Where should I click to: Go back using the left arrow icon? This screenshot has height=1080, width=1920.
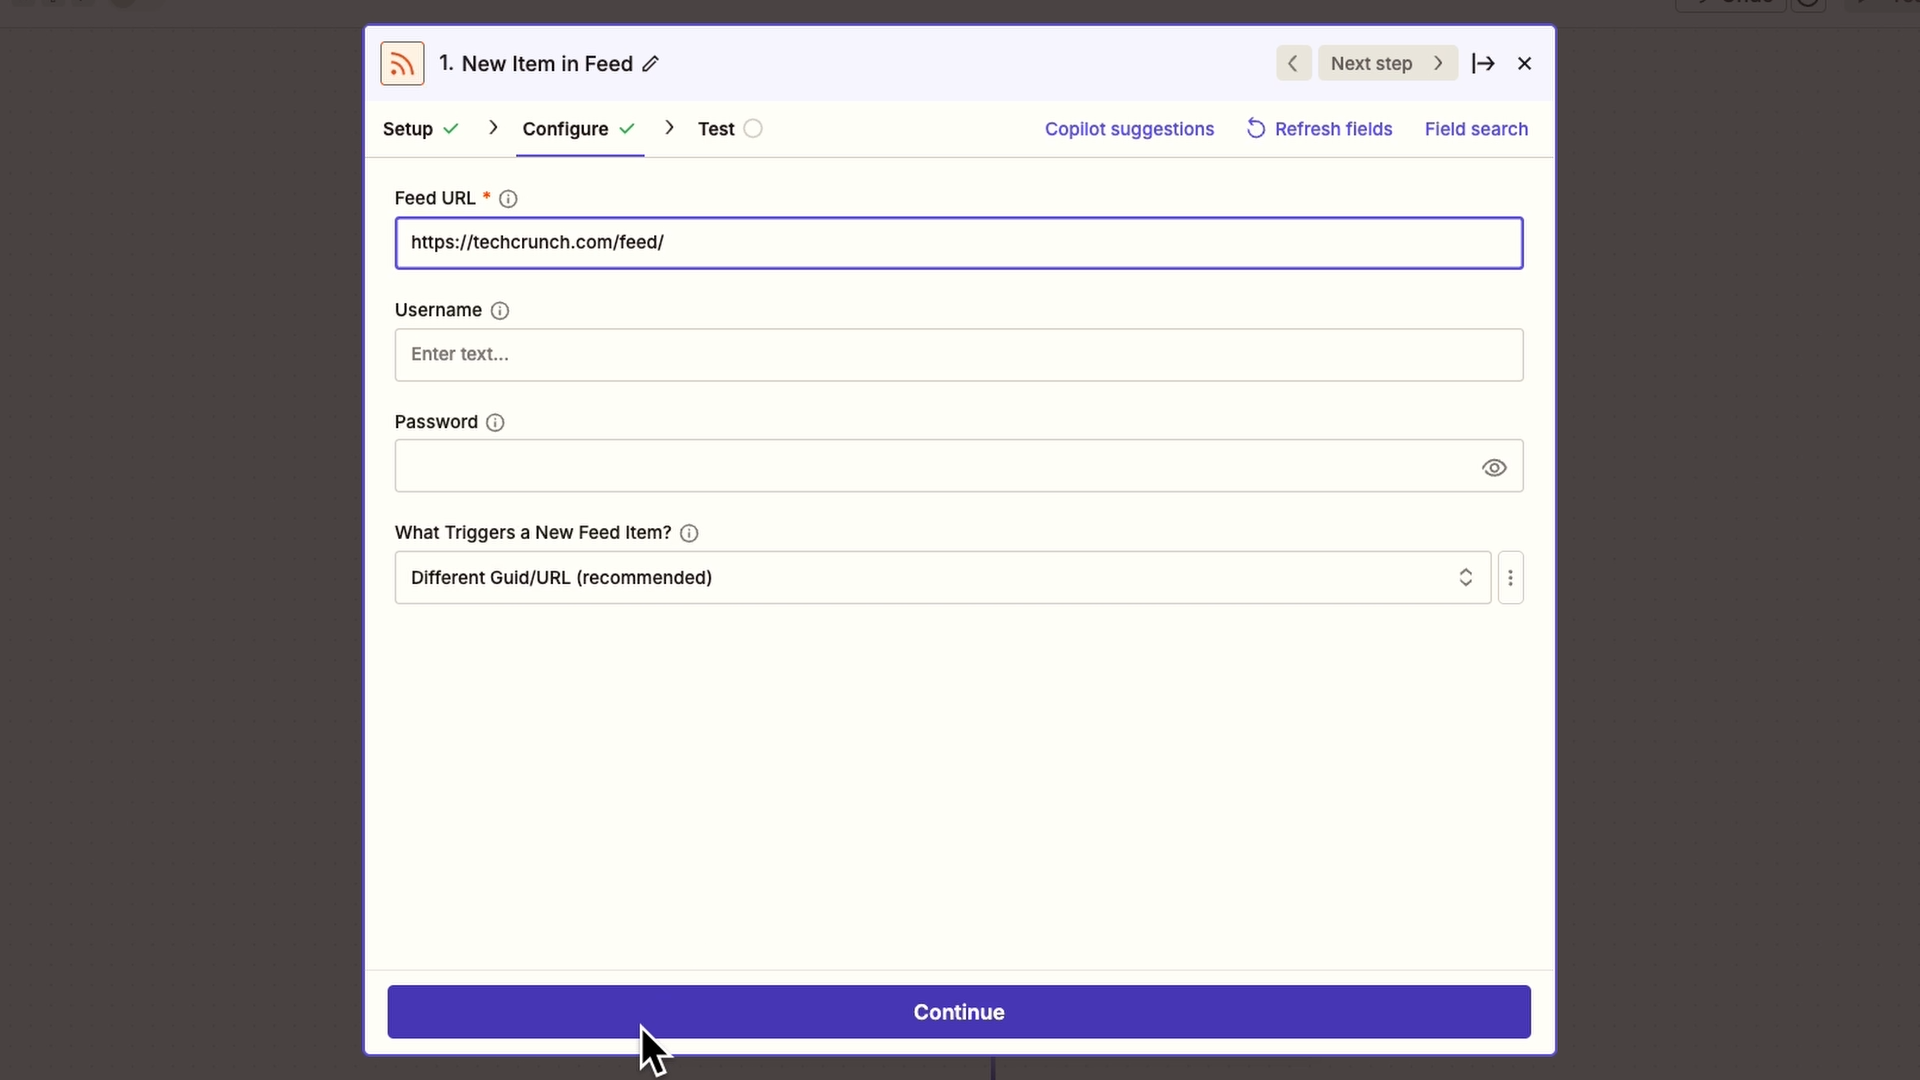[x=1292, y=63]
